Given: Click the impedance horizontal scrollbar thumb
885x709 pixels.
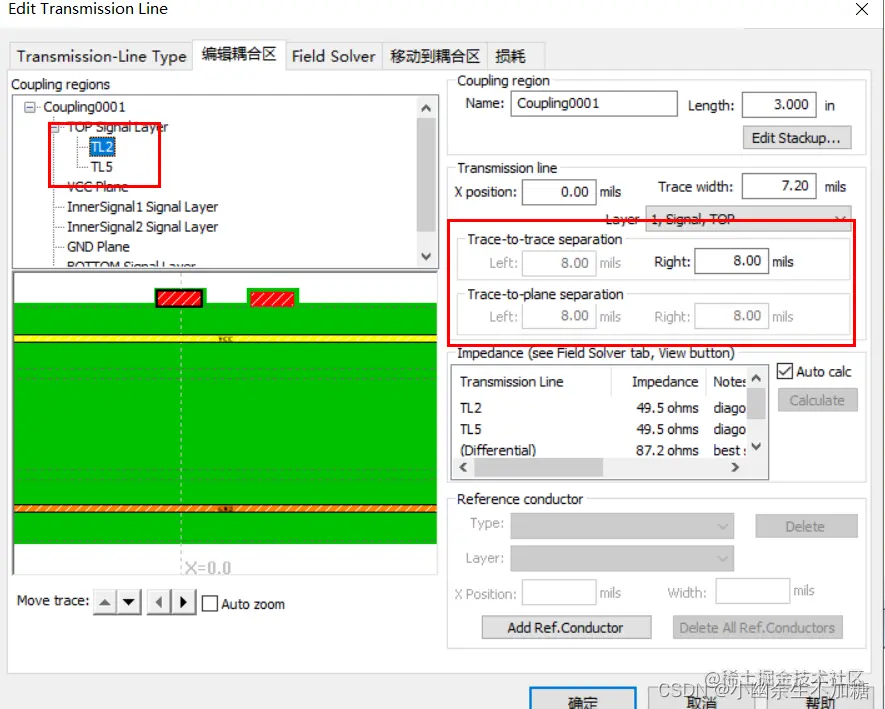Looking at the screenshot, I should click(x=538, y=467).
